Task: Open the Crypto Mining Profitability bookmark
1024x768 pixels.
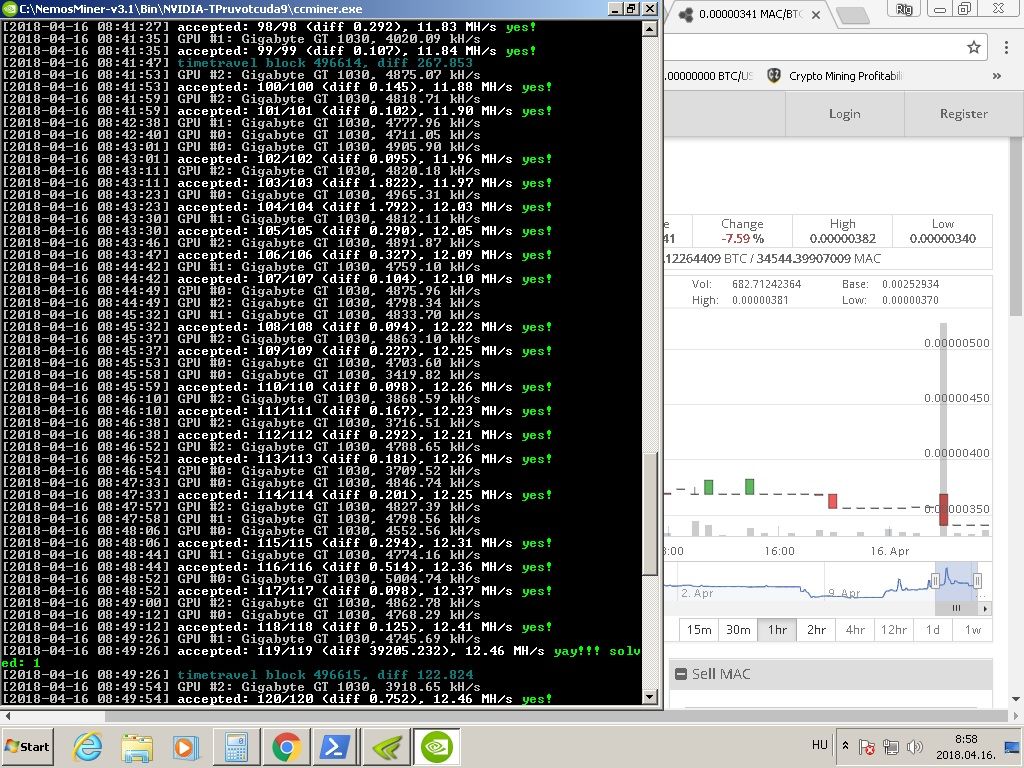Action: click(x=835, y=76)
